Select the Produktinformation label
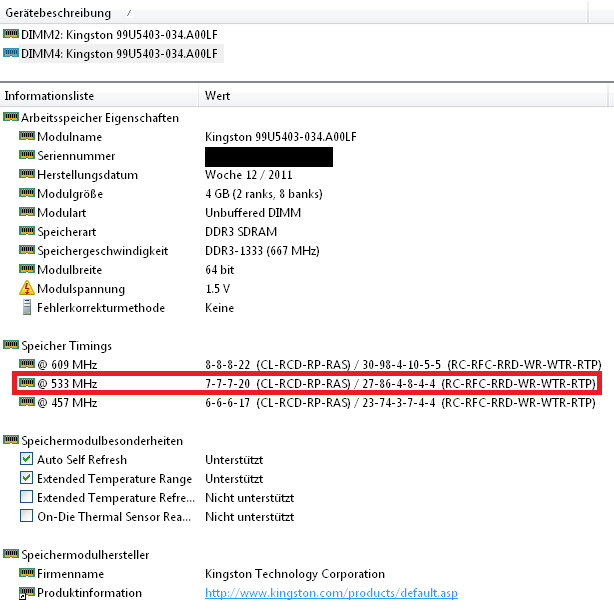This screenshot has height=612, width=614. pos(89,593)
